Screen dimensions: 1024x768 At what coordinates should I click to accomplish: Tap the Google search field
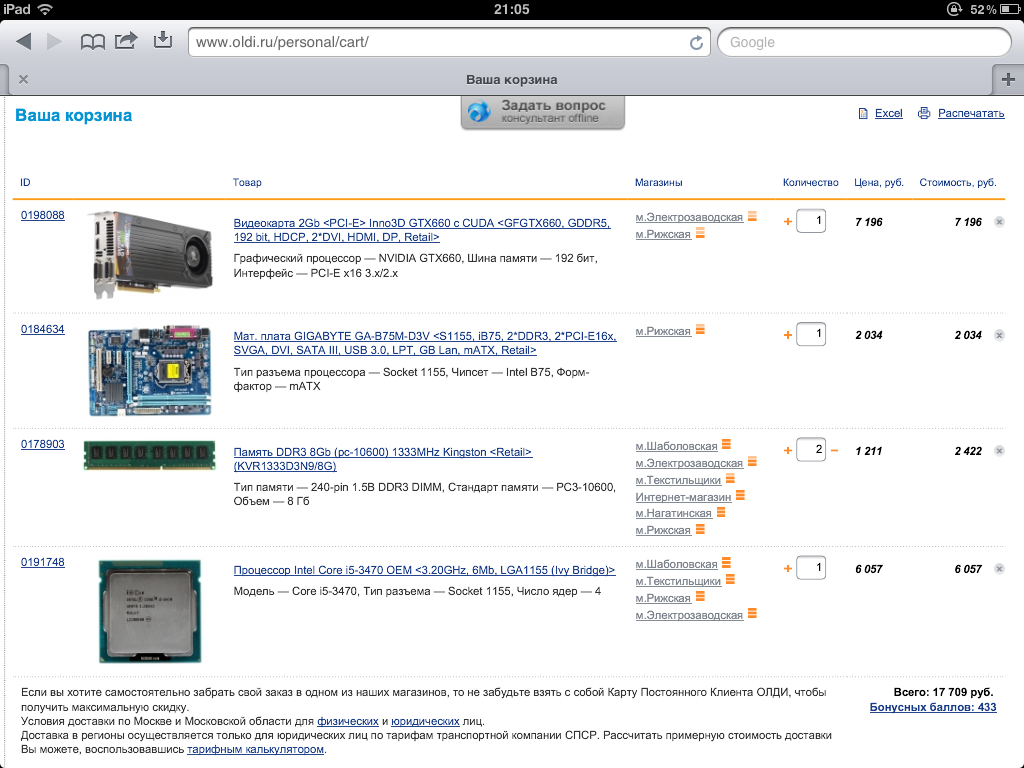pos(864,42)
